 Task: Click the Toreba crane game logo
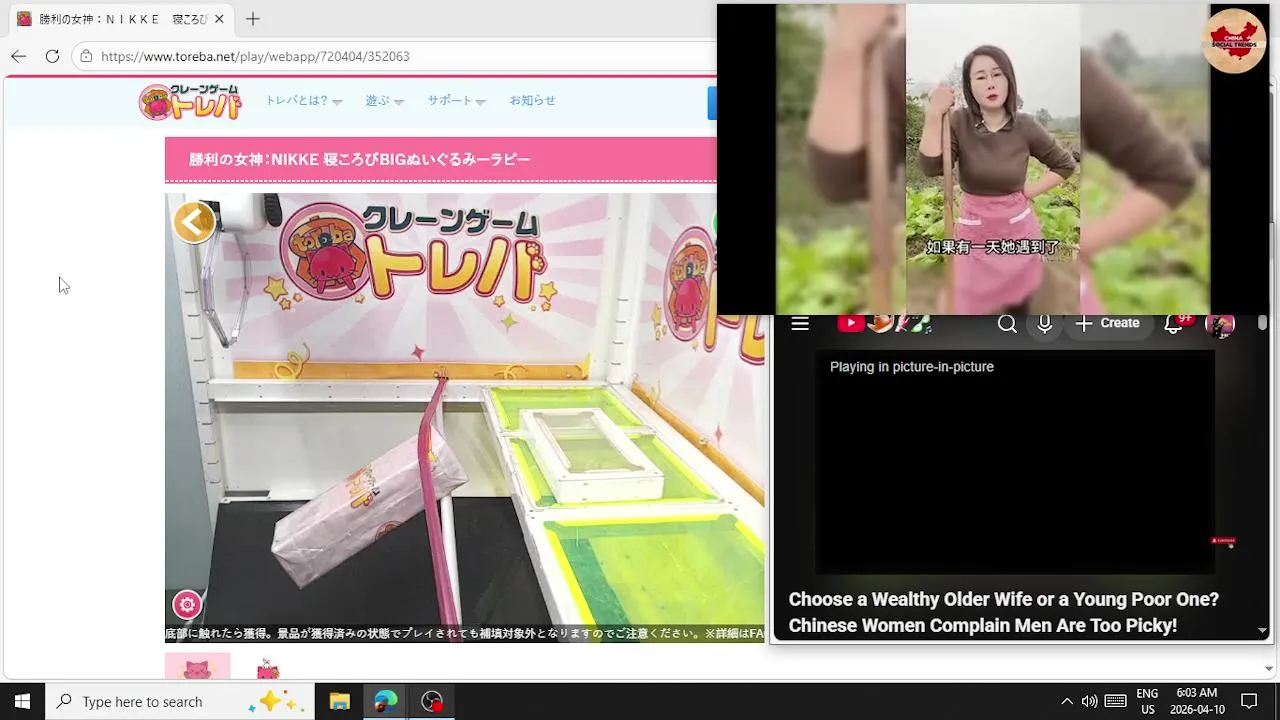pyautogui.click(x=190, y=101)
